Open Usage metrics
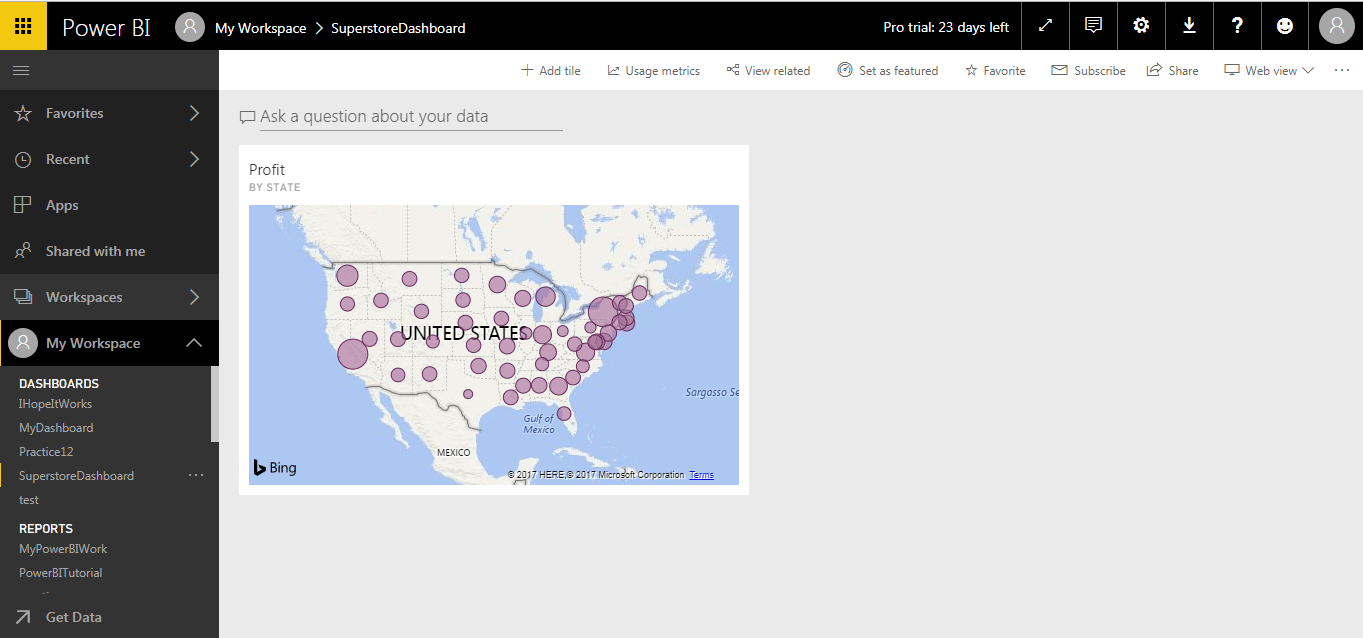This screenshot has height=638, width=1363. (x=654, y=71)
